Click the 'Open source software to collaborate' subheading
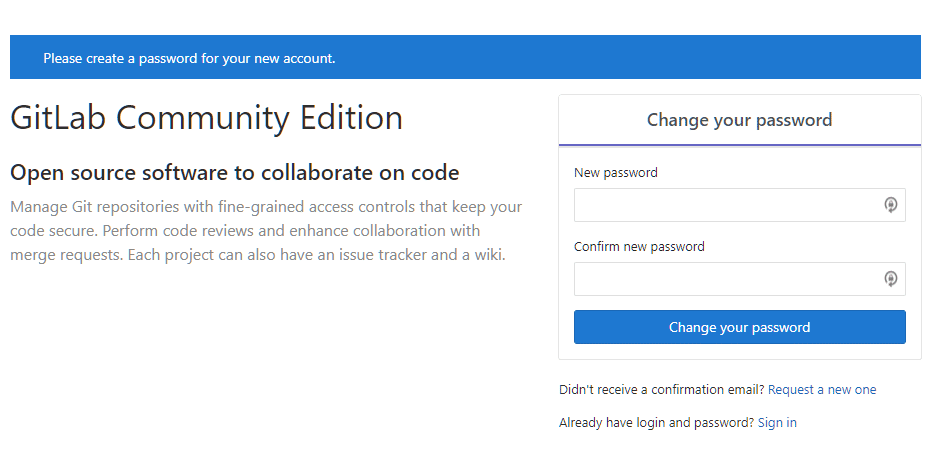Image resolution: width=926 pixels, height=470 pixels. 234,172
